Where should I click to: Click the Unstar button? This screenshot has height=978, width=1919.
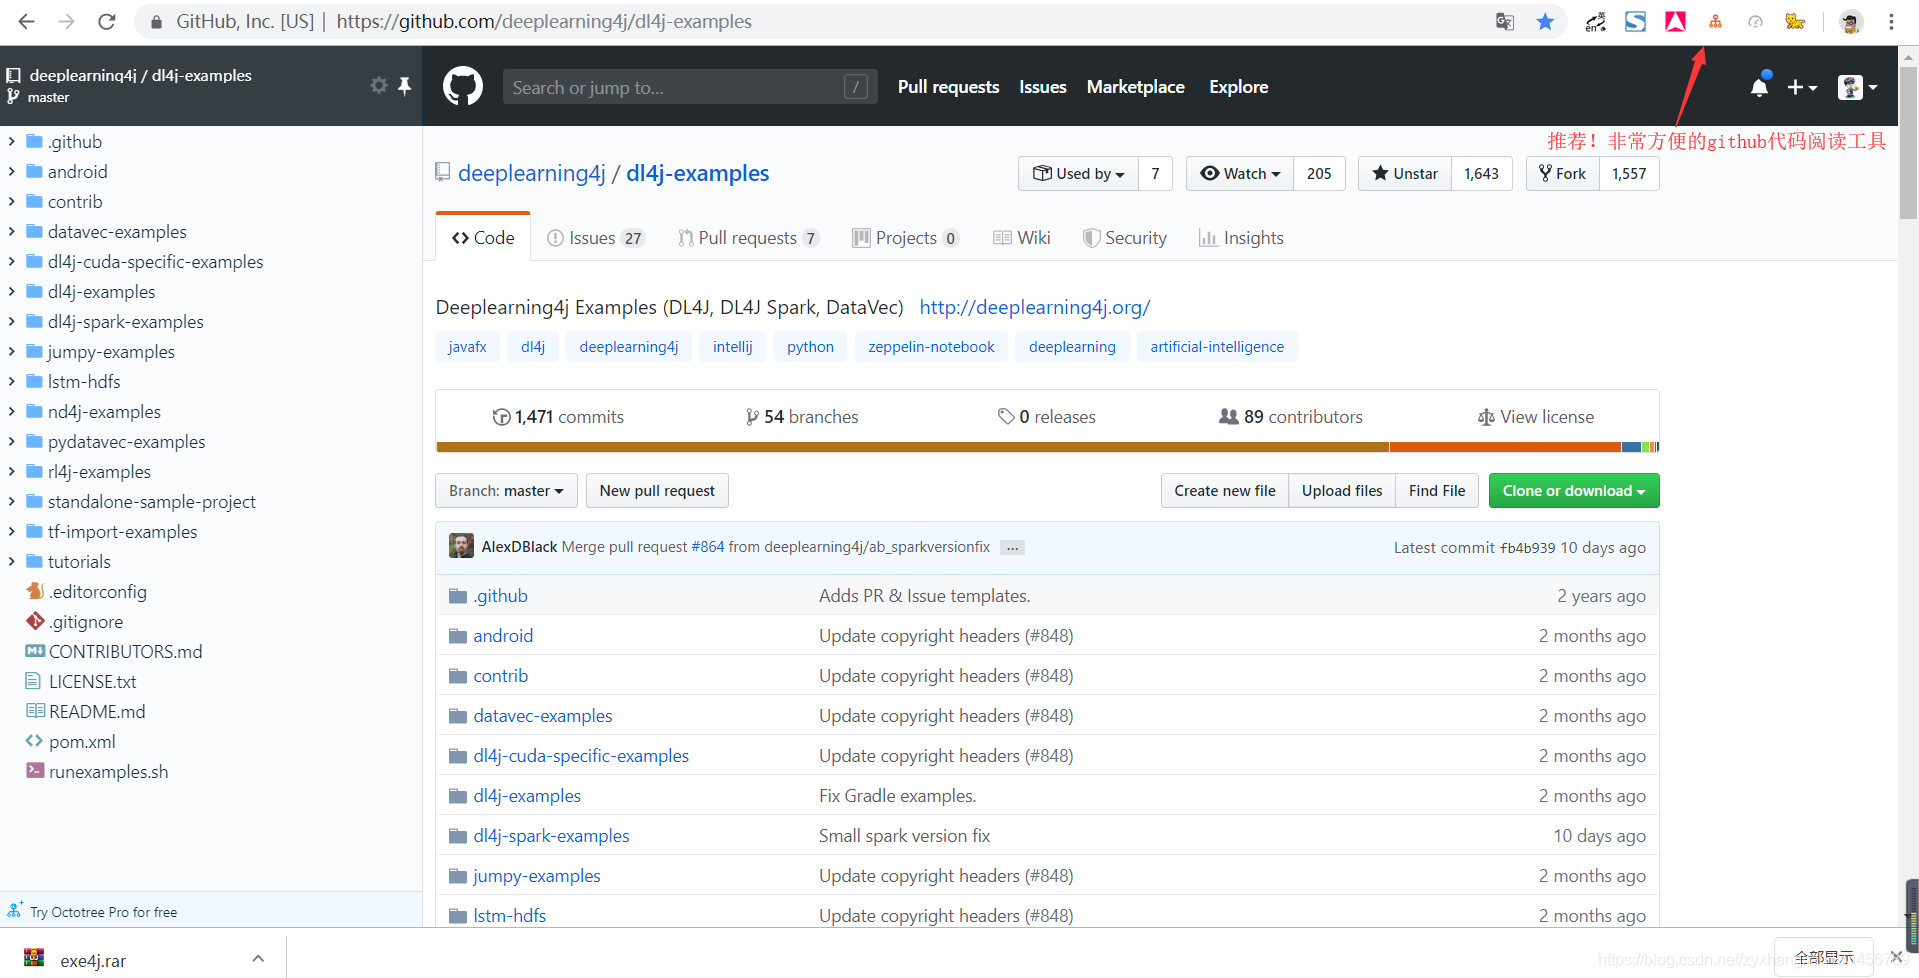pos(1405,174)
